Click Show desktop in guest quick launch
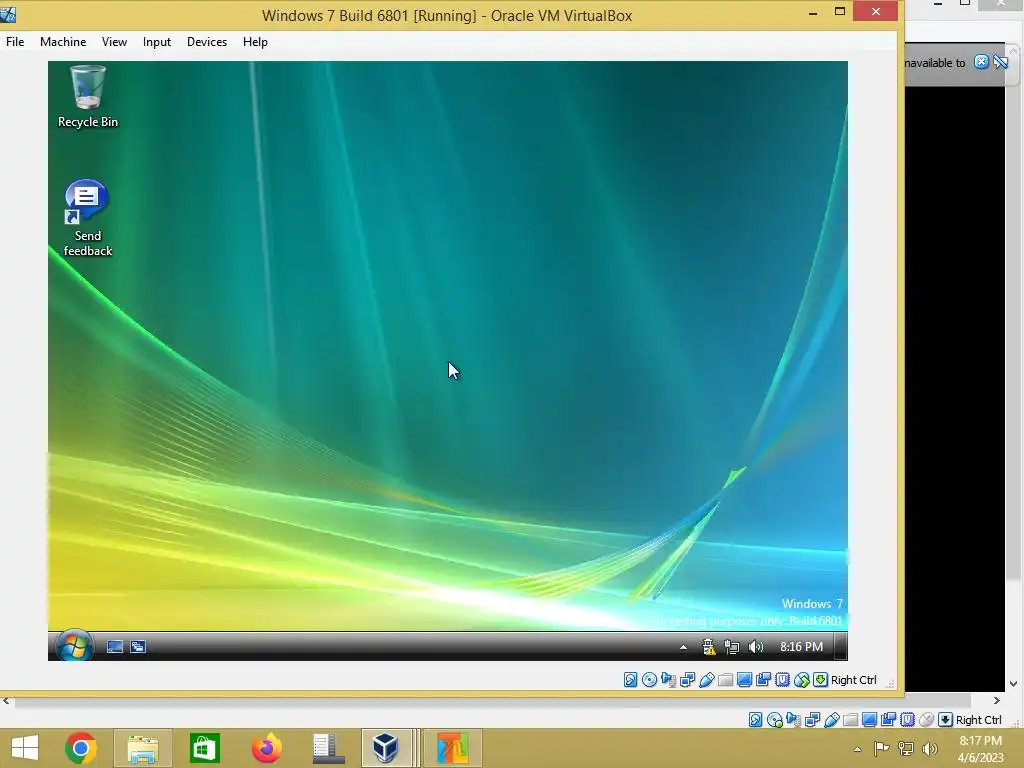The image size is (1024, 768). click(x=115, y=647)
